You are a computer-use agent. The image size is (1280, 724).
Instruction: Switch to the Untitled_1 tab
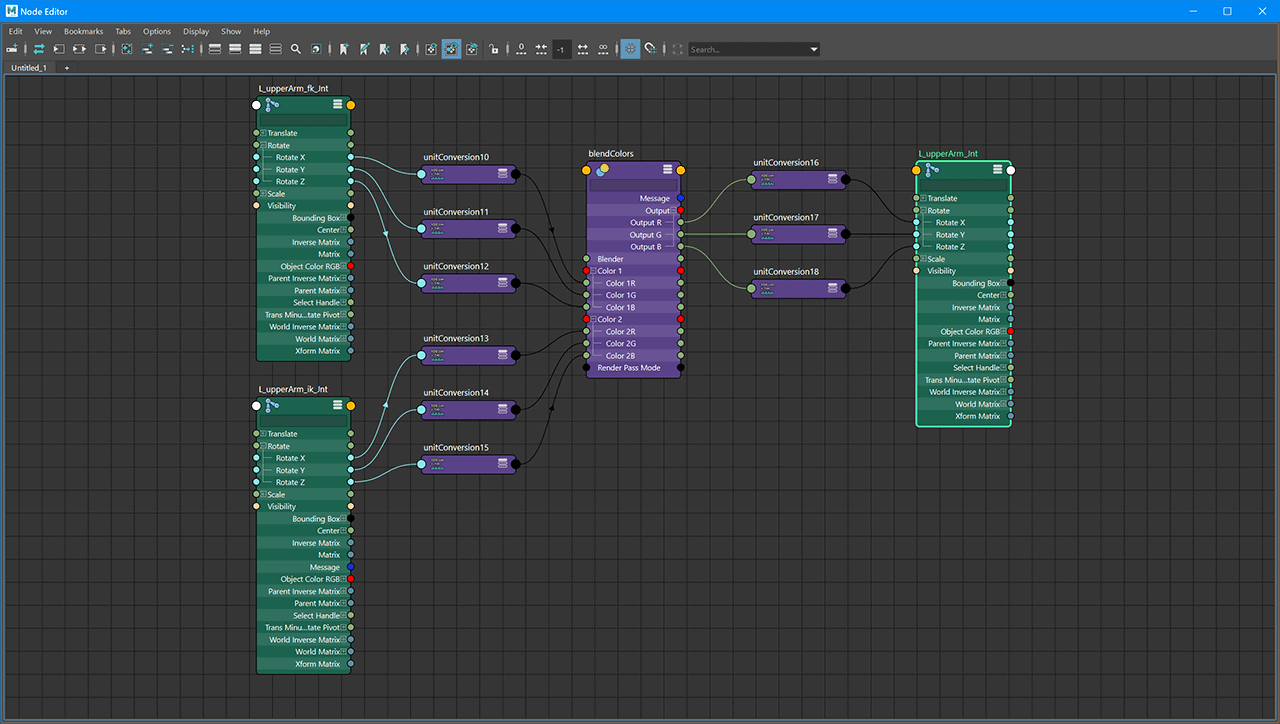(x=29, y=68)
